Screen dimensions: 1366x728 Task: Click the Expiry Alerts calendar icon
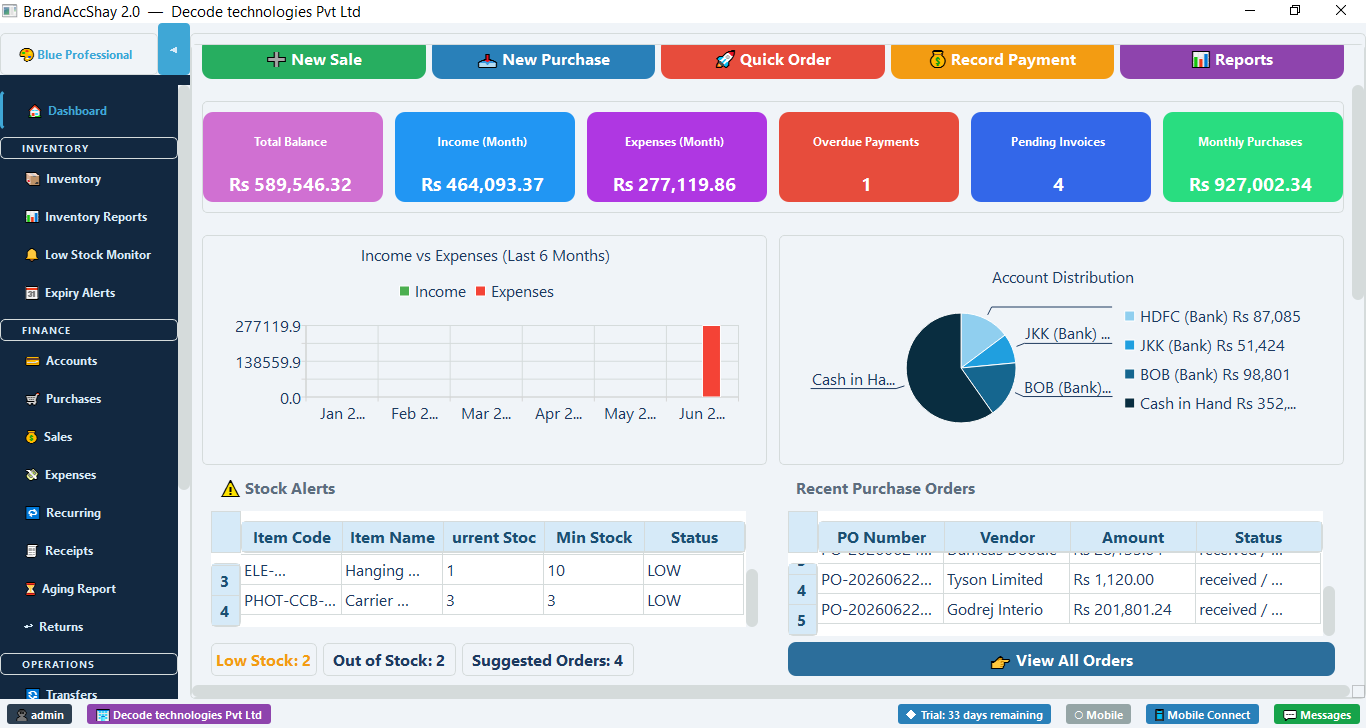pos(33,293)
